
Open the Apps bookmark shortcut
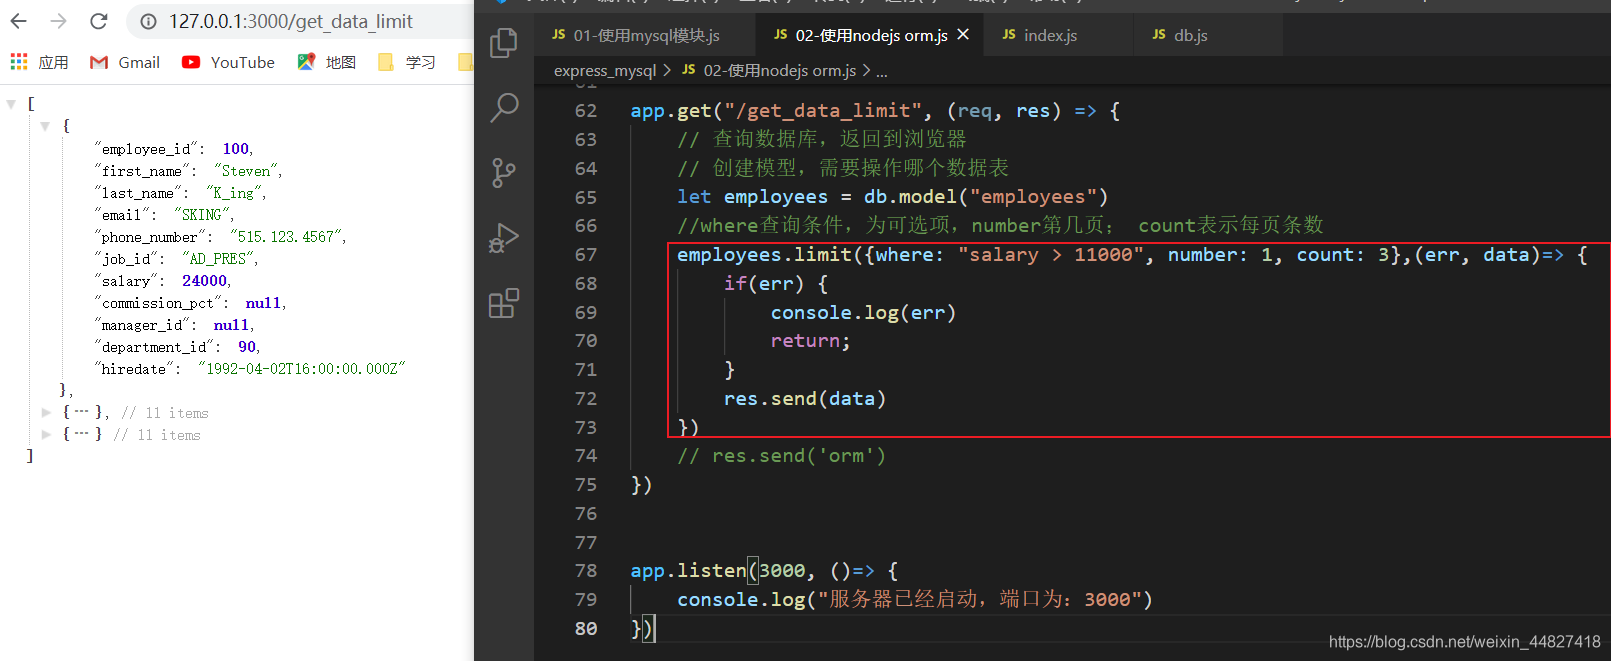coord(39,62)
